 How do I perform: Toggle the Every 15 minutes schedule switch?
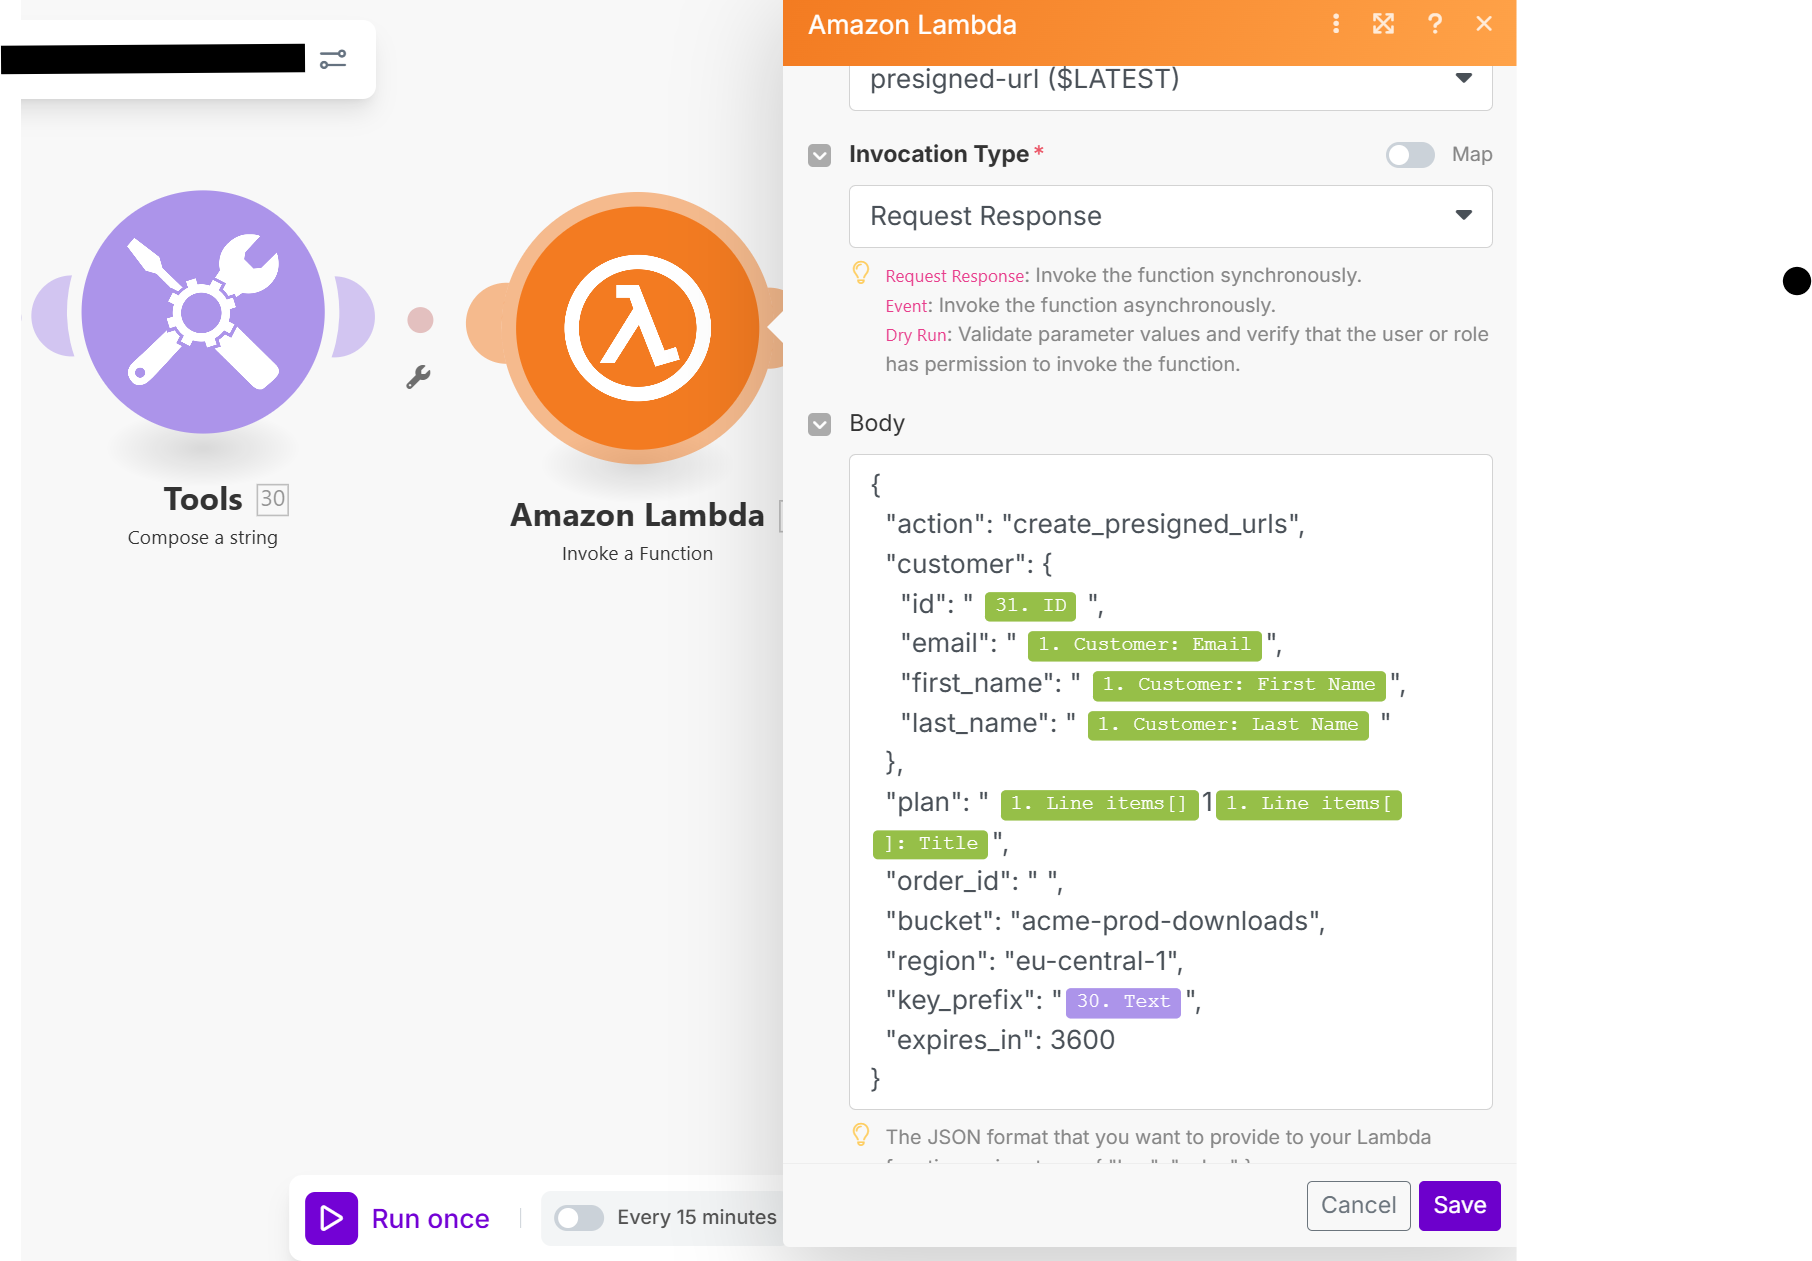tap(579, 1218)
